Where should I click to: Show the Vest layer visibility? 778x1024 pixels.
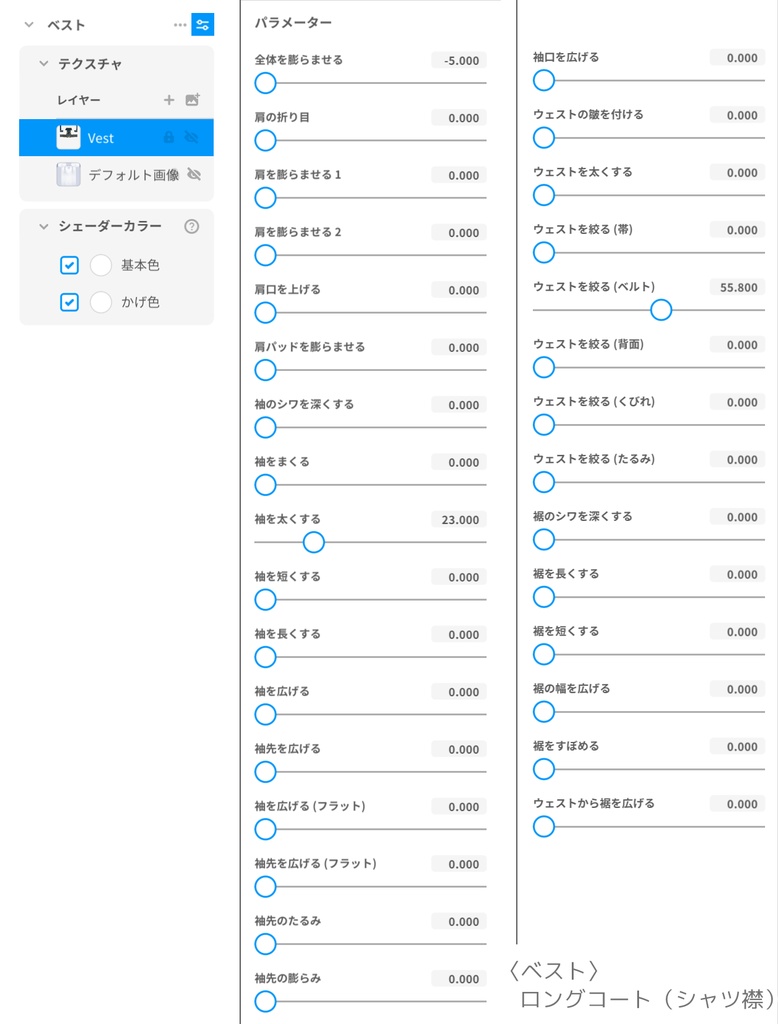[x=191, y=138]
